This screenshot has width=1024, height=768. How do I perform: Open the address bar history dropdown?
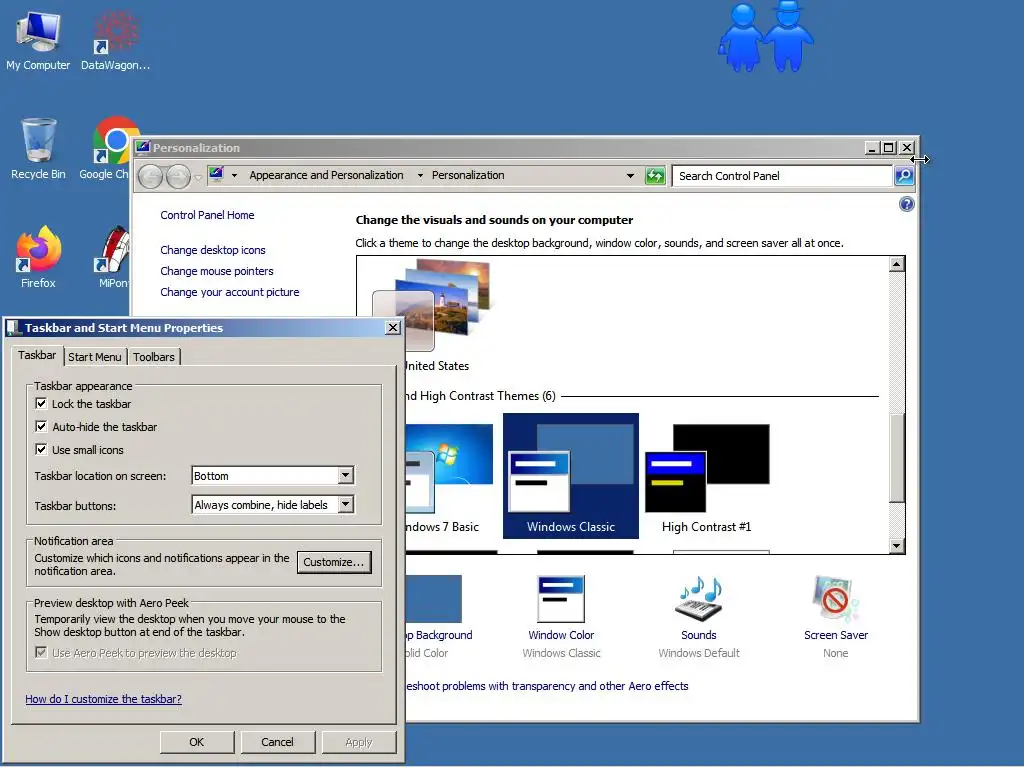pos(630,176)
